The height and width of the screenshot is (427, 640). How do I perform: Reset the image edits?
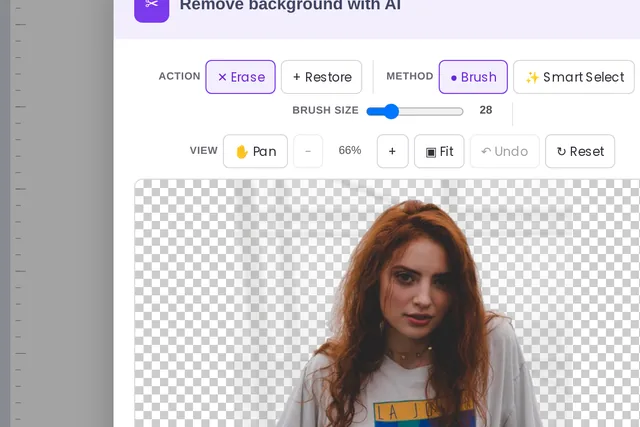click(580, 151)
